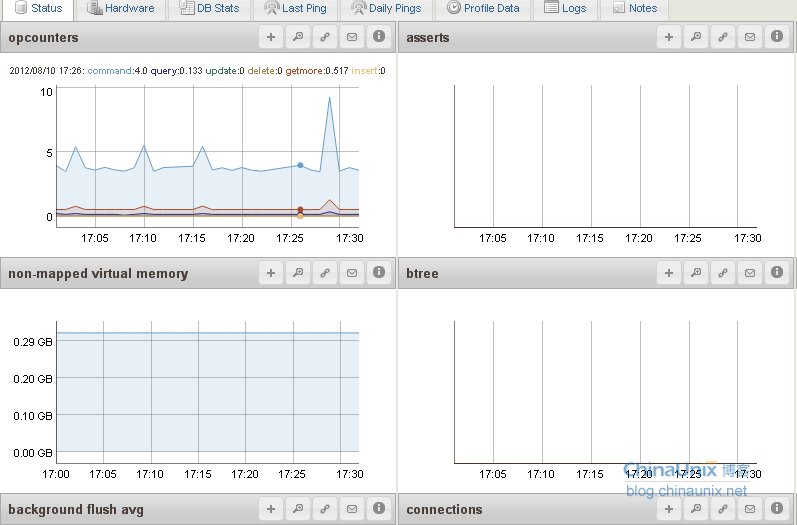Zoom the opcounters chart with magnifier icon

pyautogui.click(x=298, y=38)
